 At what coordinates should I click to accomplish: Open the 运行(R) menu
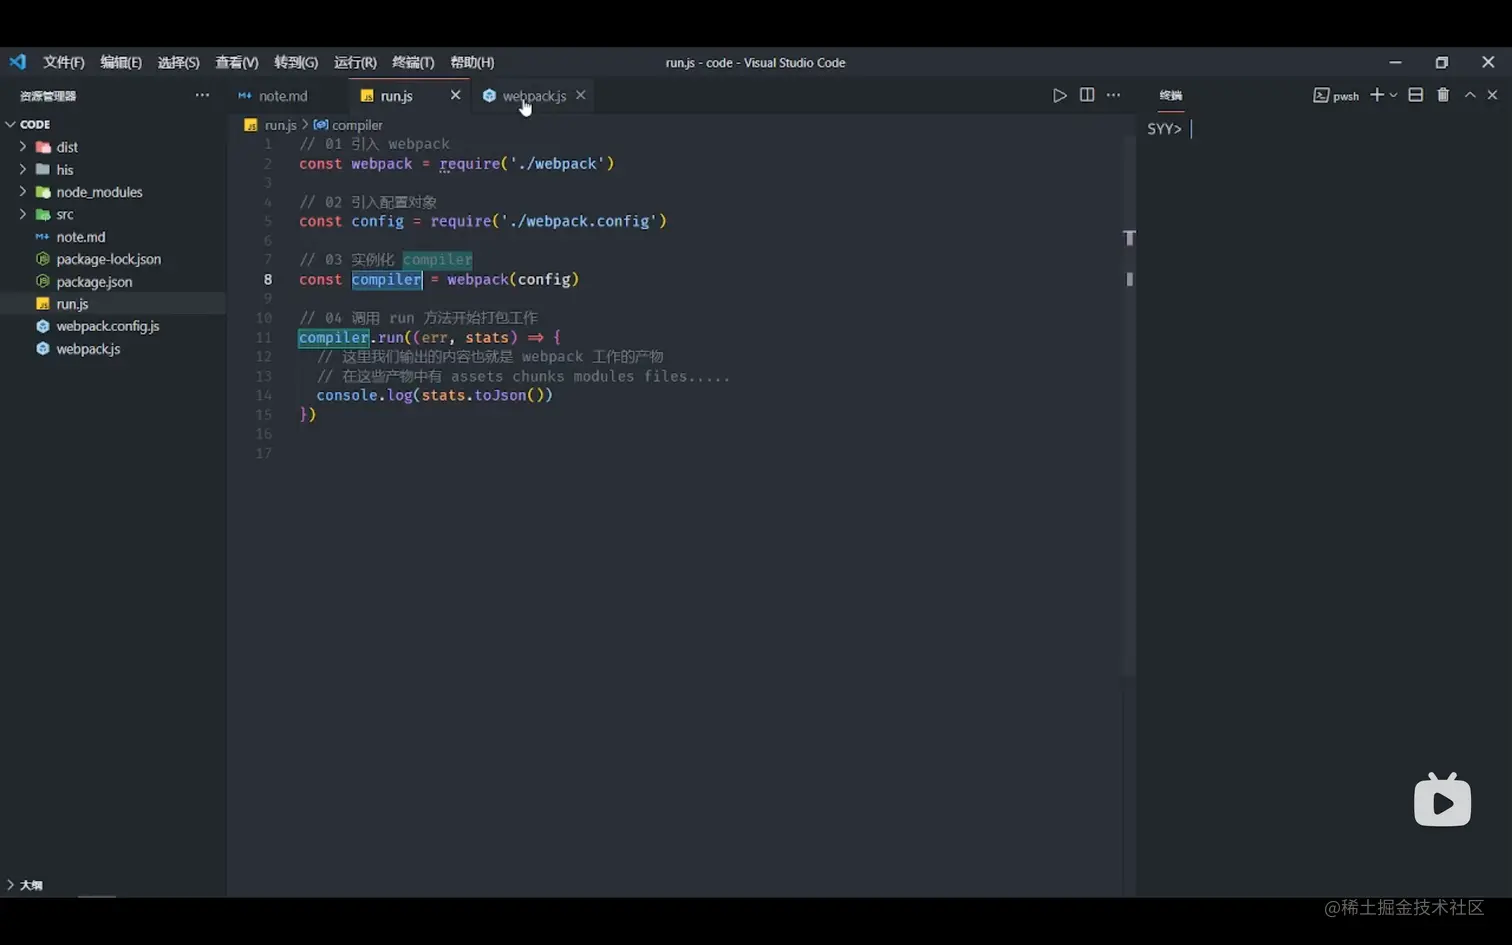click(355, 62)
